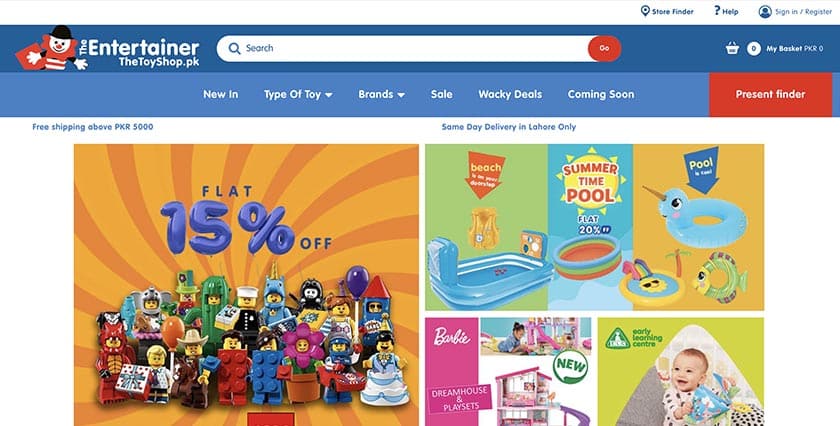Open the Flat 15% off LEGO banner
The width and height of the screenshot is (840, 426).
(x=246, y=285)
